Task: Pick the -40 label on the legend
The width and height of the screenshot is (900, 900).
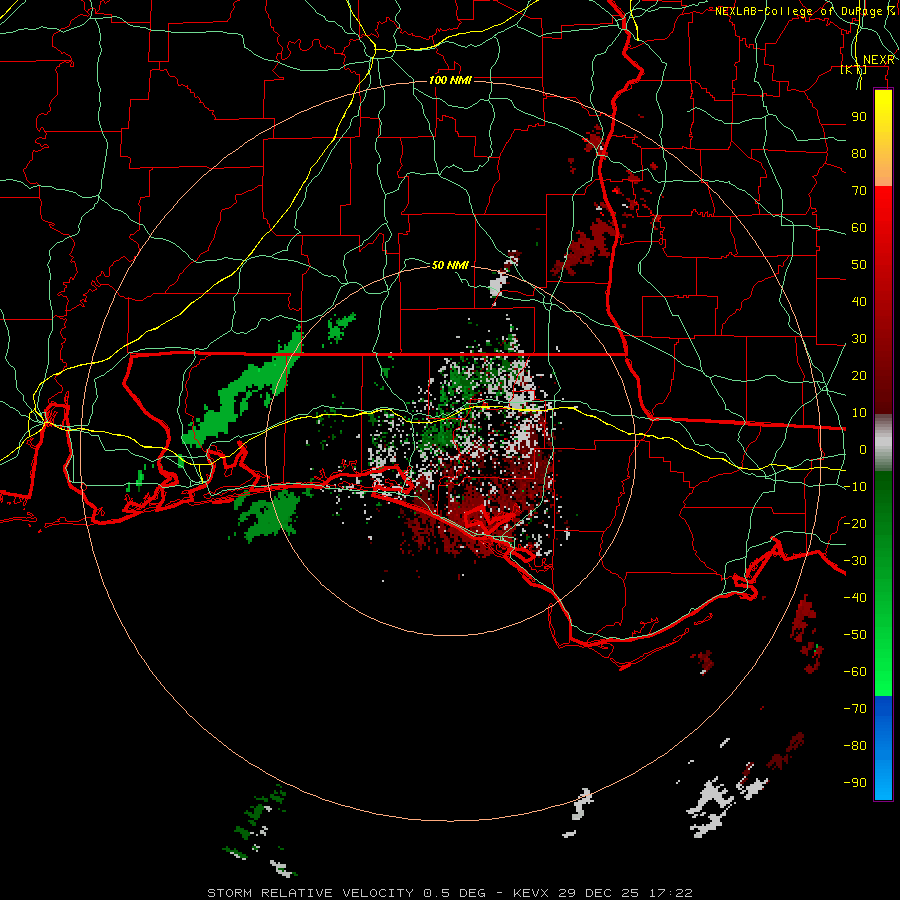Action: coord(855,598)
